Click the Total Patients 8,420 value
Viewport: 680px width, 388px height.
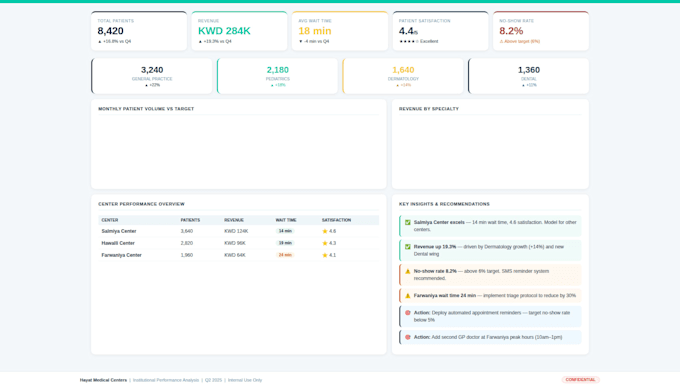coord(111,31)
